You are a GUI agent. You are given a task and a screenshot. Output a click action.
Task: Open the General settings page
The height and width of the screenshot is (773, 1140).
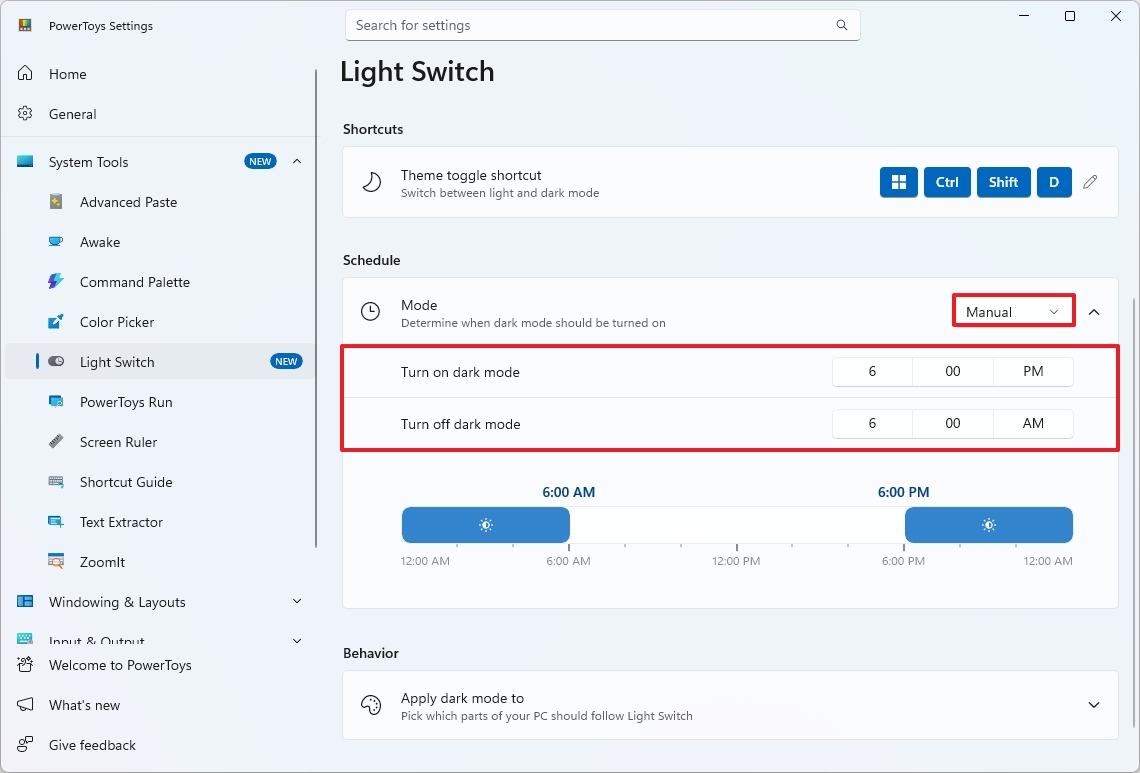pos(71,114)
